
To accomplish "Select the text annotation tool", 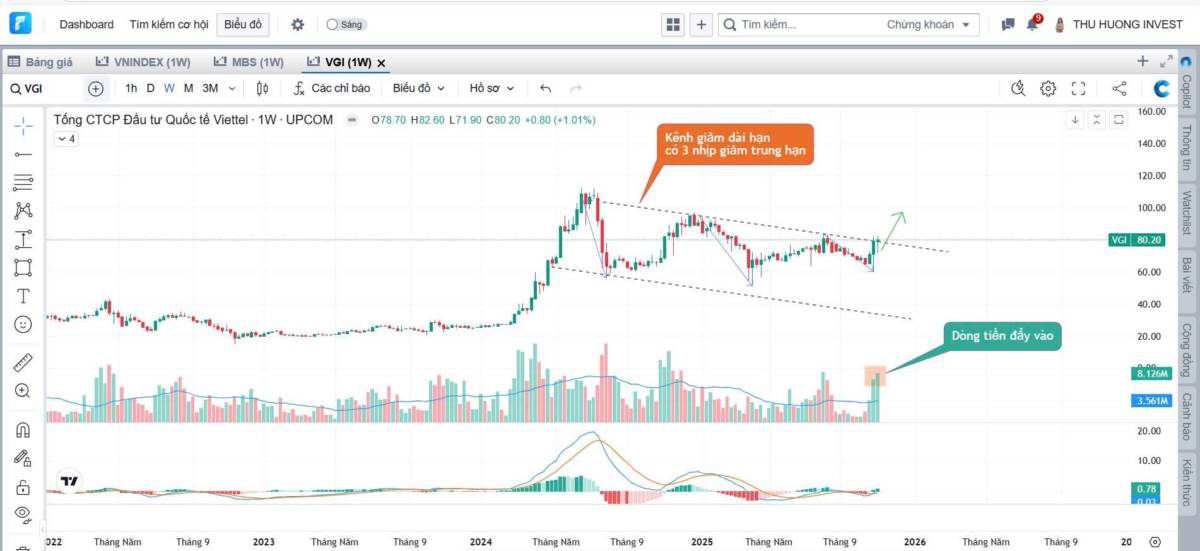I will pyautogui.click(x=23, y=296).
